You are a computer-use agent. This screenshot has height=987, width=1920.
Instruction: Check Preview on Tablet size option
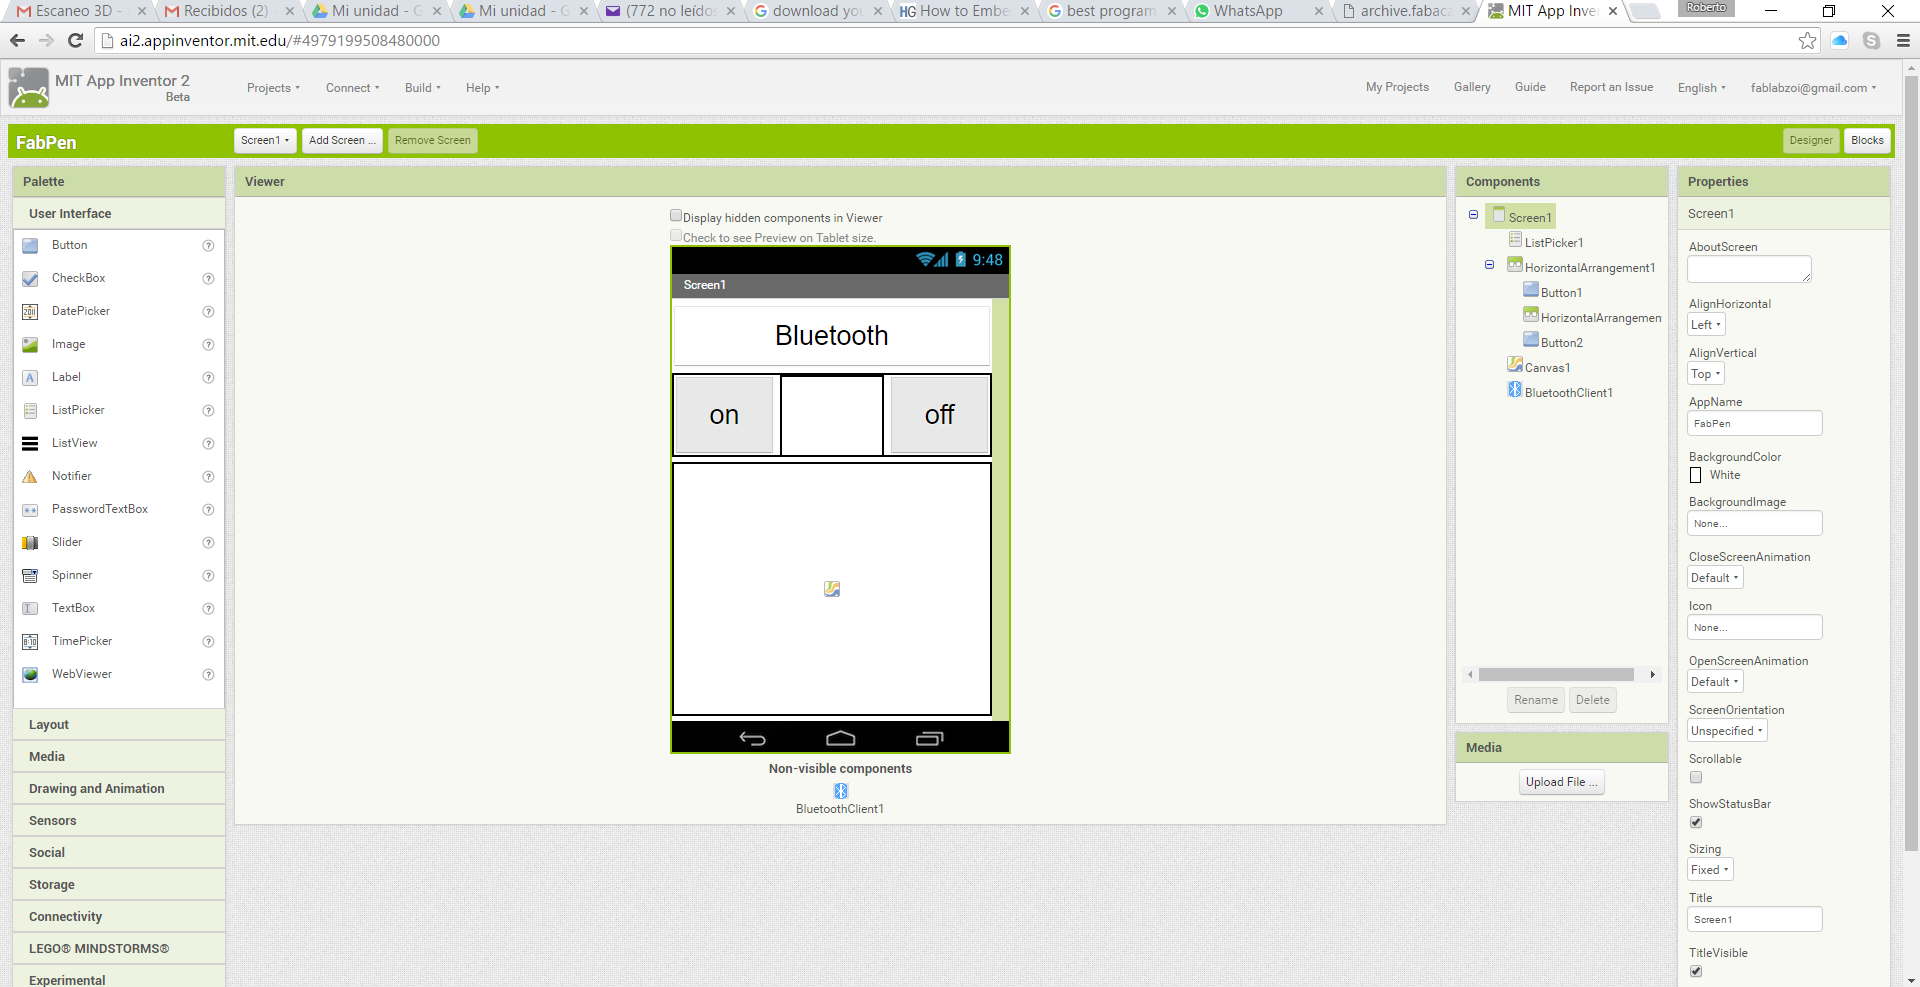(x=676, y=236)
